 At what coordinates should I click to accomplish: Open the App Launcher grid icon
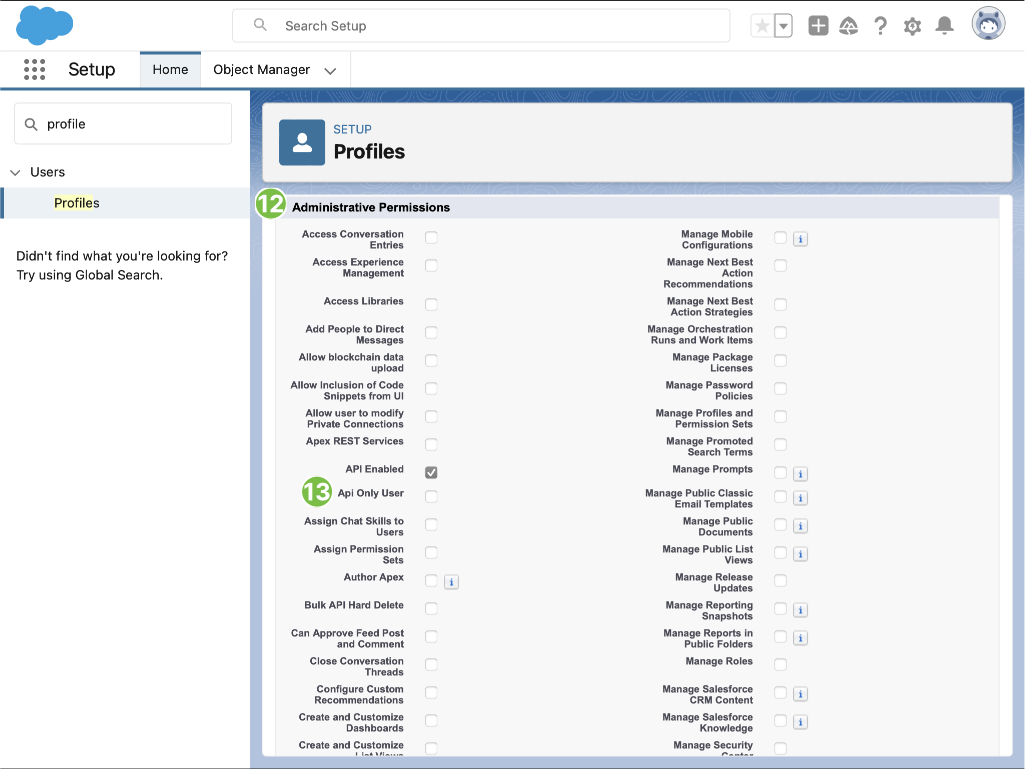[34, 69]
